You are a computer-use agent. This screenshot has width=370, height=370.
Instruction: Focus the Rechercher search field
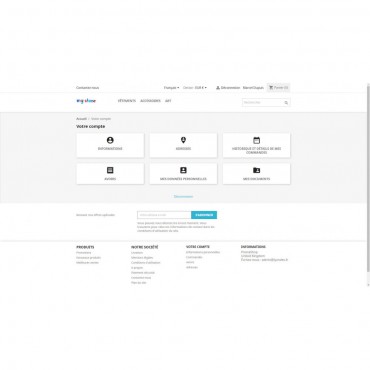click(x=266, y=103)
